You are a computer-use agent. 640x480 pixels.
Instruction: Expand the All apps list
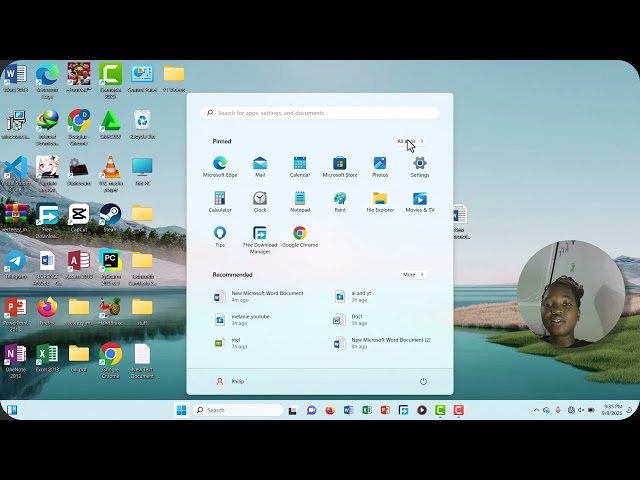point(410,141)
